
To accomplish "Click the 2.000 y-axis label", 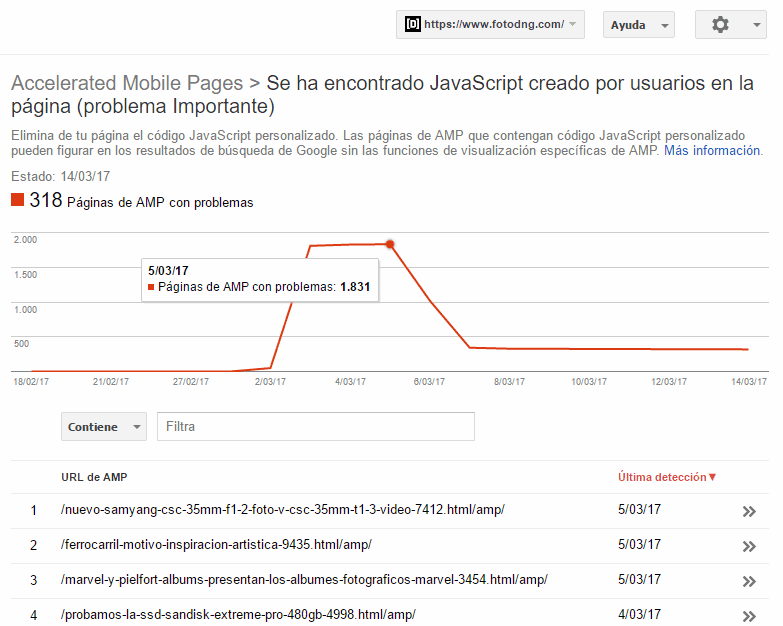I will pyautogui.click(x=25, y=240).
